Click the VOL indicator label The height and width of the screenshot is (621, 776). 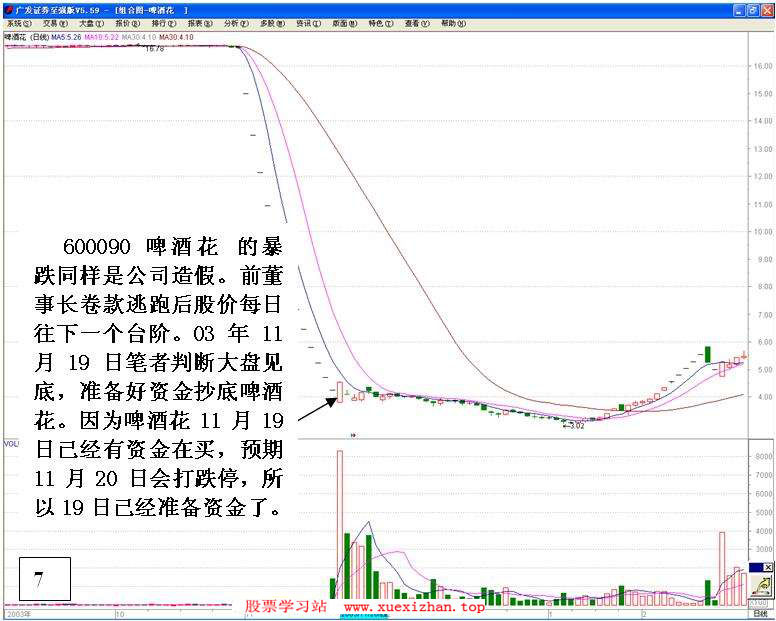pos(11,444)
